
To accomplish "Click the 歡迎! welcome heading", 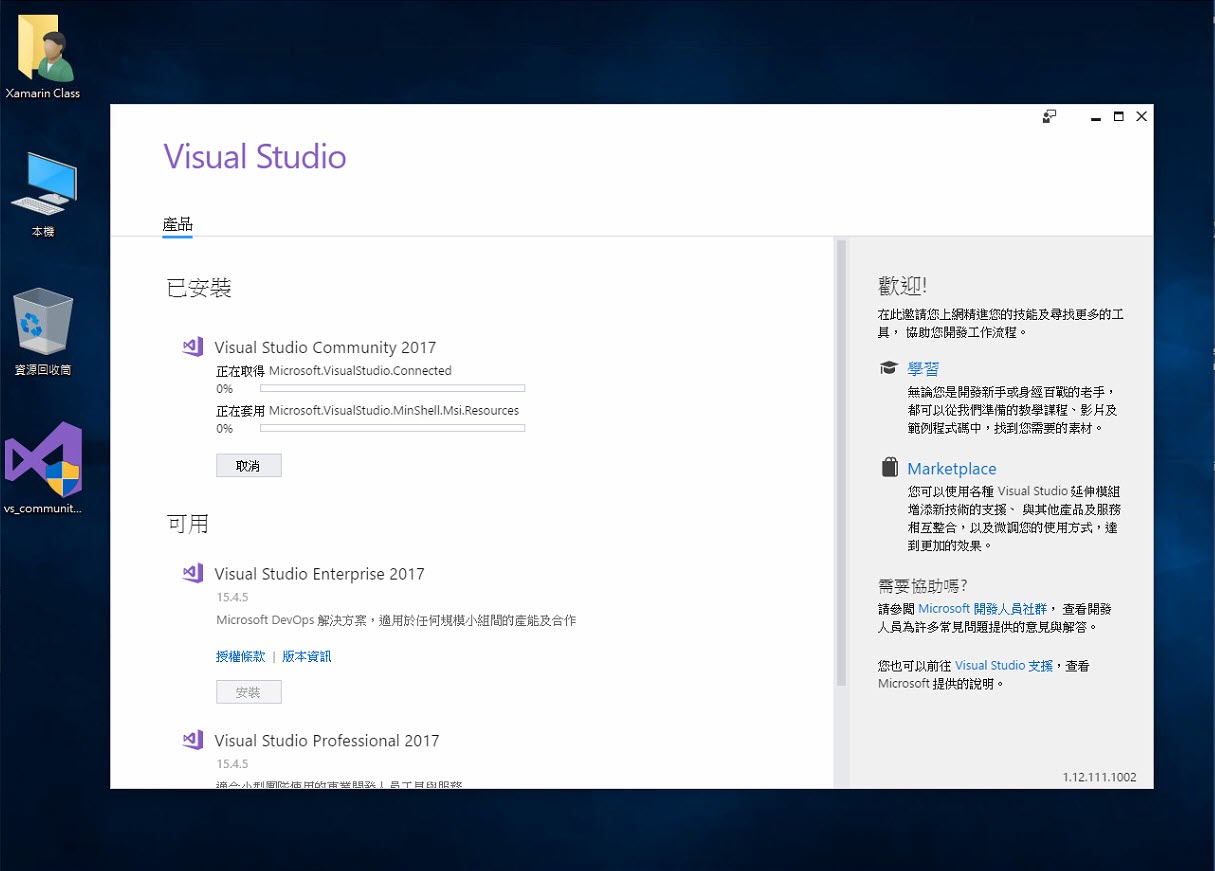I will (902, 286).
